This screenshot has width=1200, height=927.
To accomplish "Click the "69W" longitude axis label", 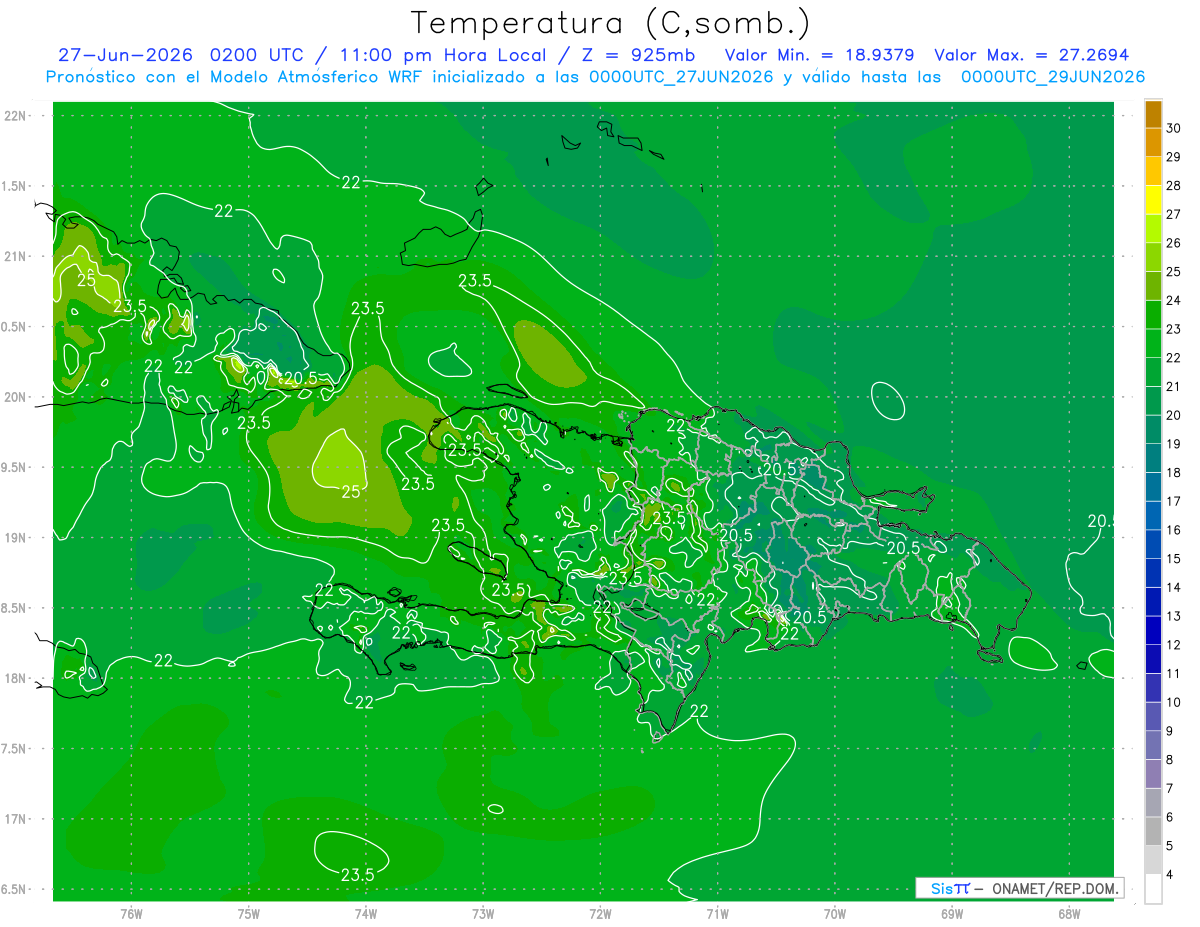I will coord(951,914).
